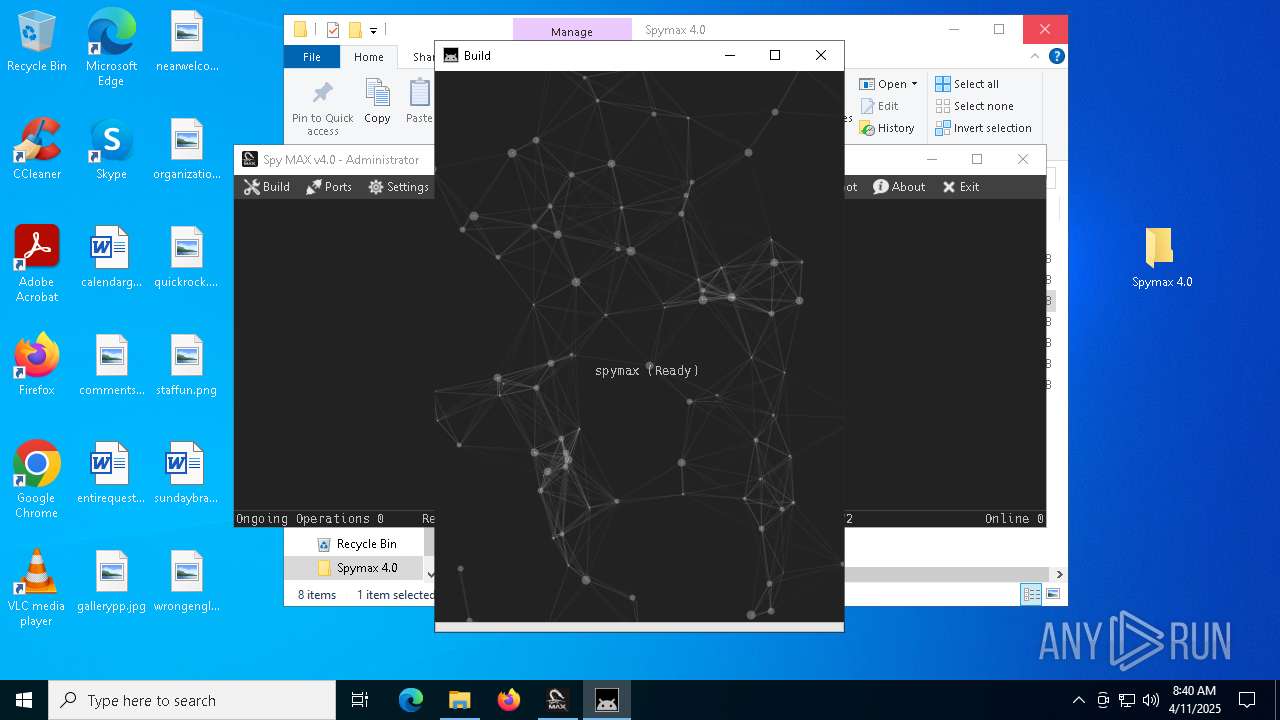1280x720 pixels.
Task: Select organizatio image file on desktop
Action: coord(187,149)
